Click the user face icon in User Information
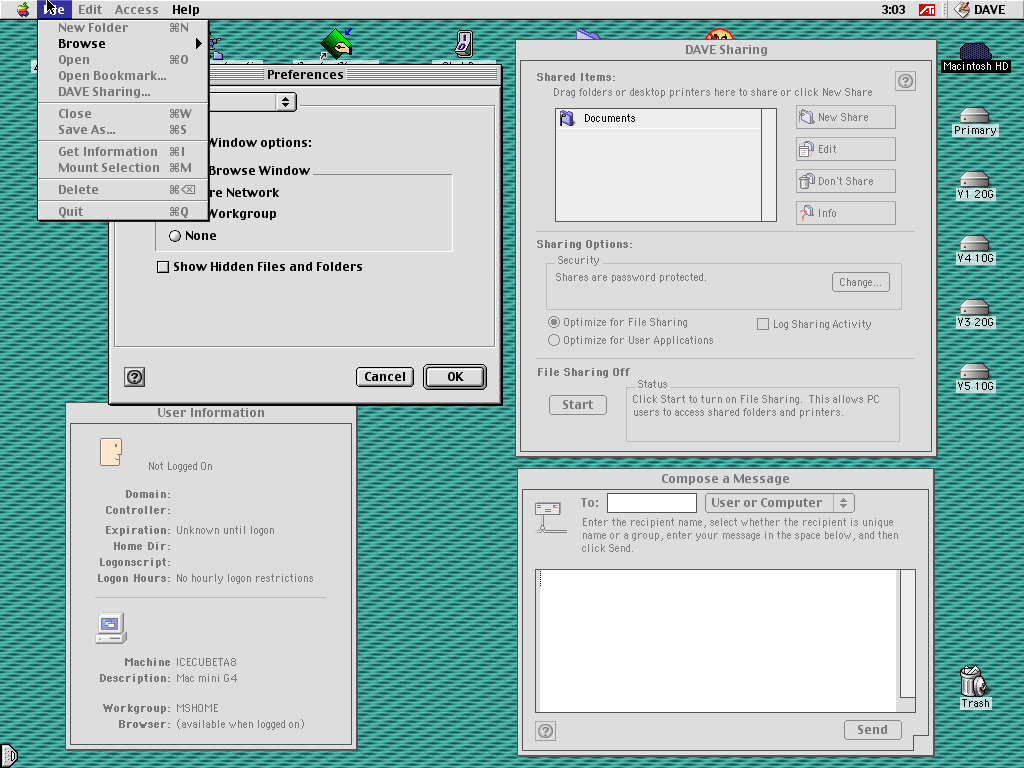 [x=111, y=451]
